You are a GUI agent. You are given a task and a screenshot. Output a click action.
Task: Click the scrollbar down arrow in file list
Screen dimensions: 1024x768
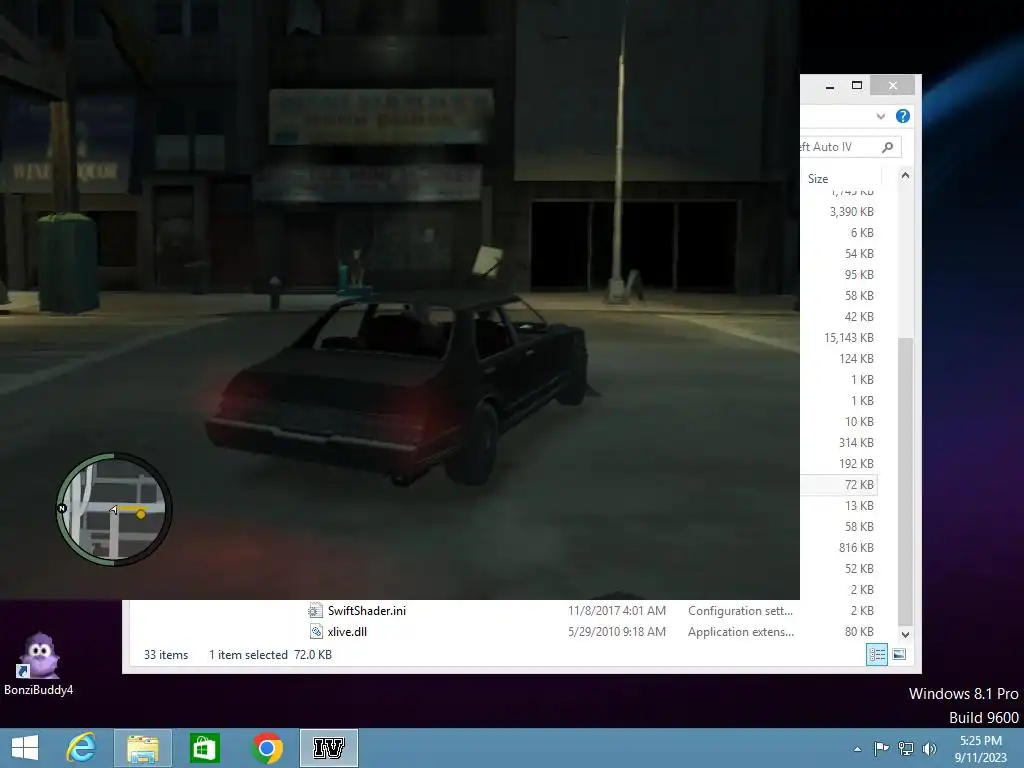tap(905, 634)
